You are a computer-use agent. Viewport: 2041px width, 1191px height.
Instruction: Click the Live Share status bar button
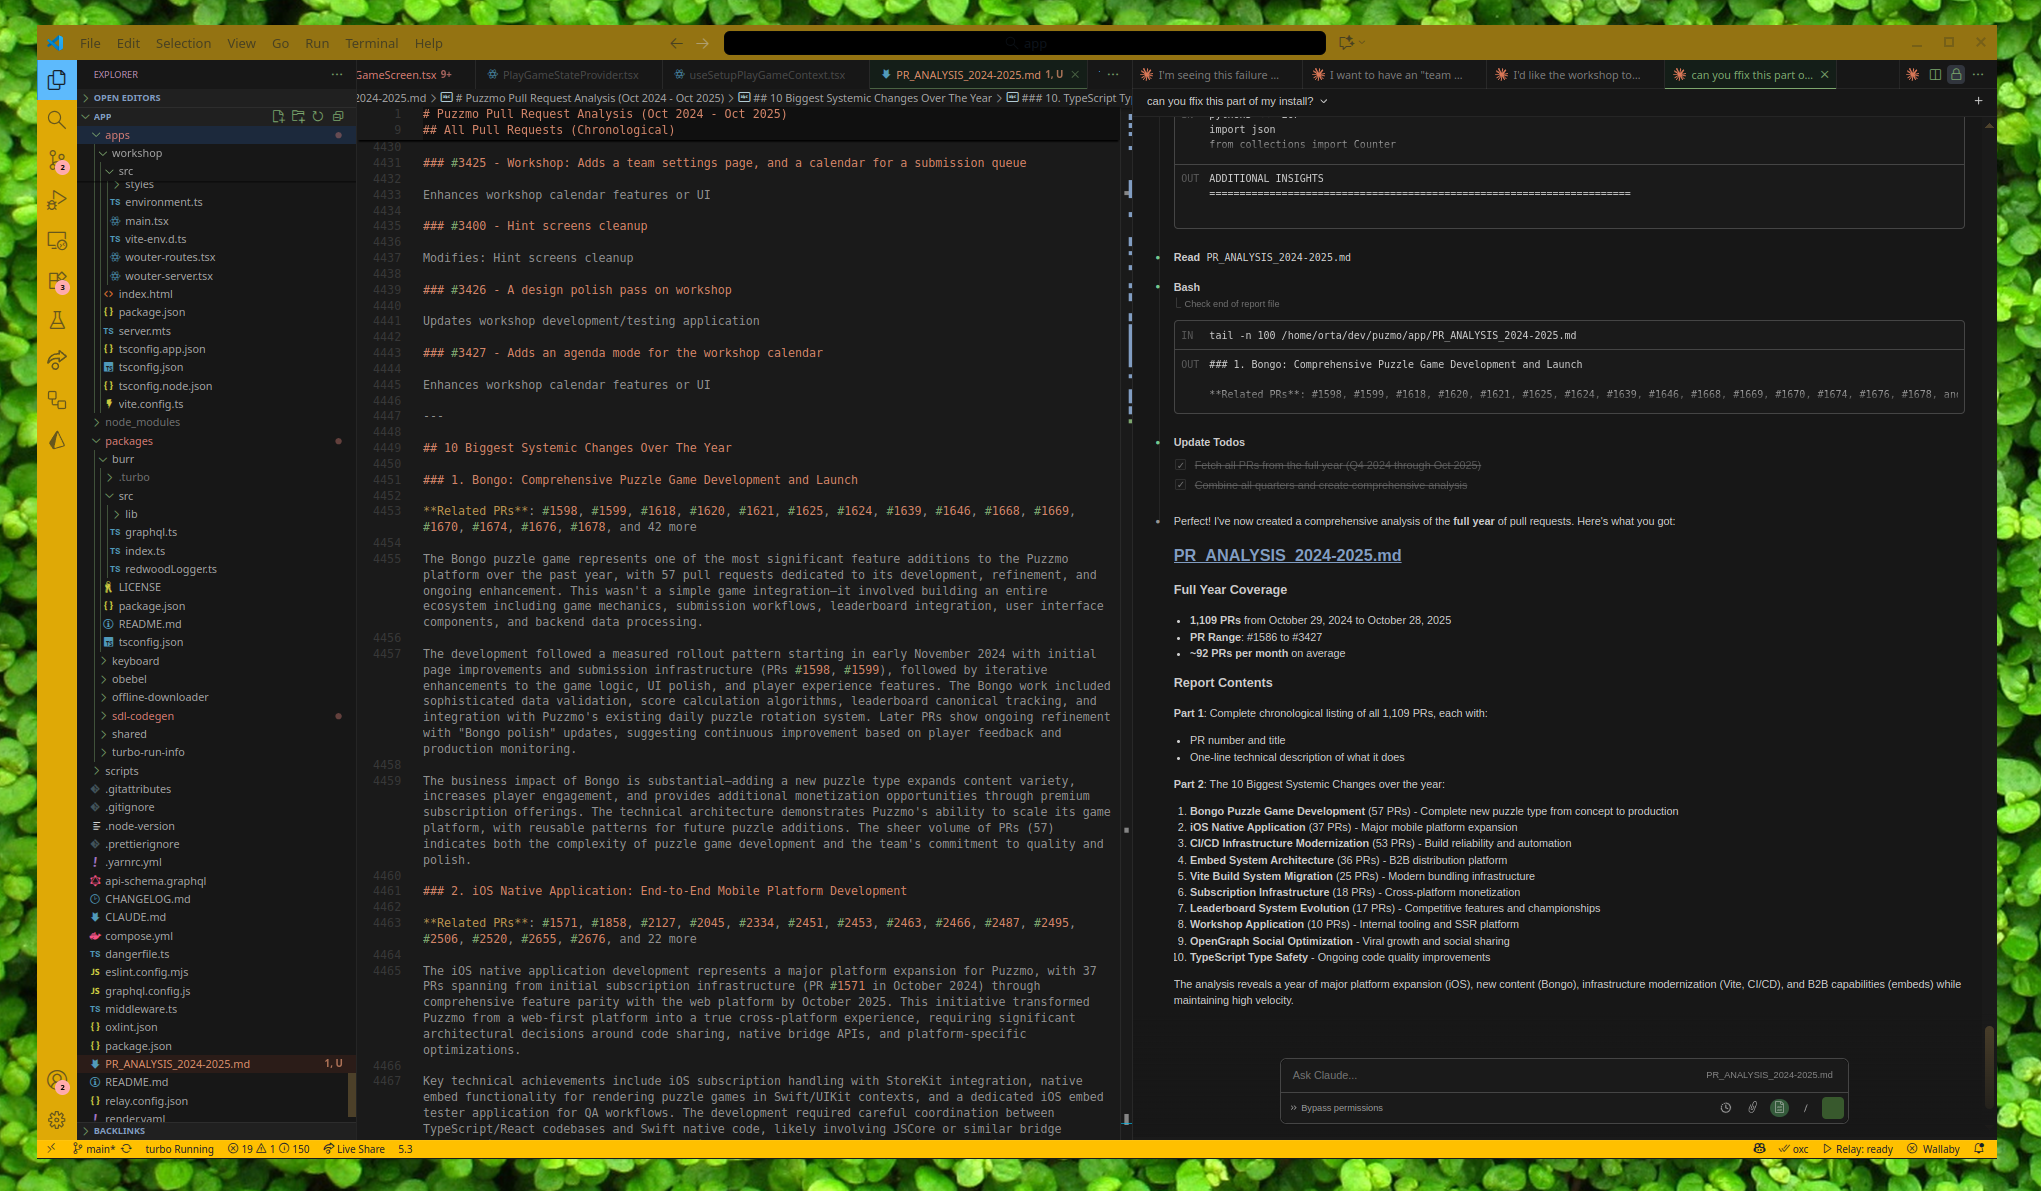354,1149
